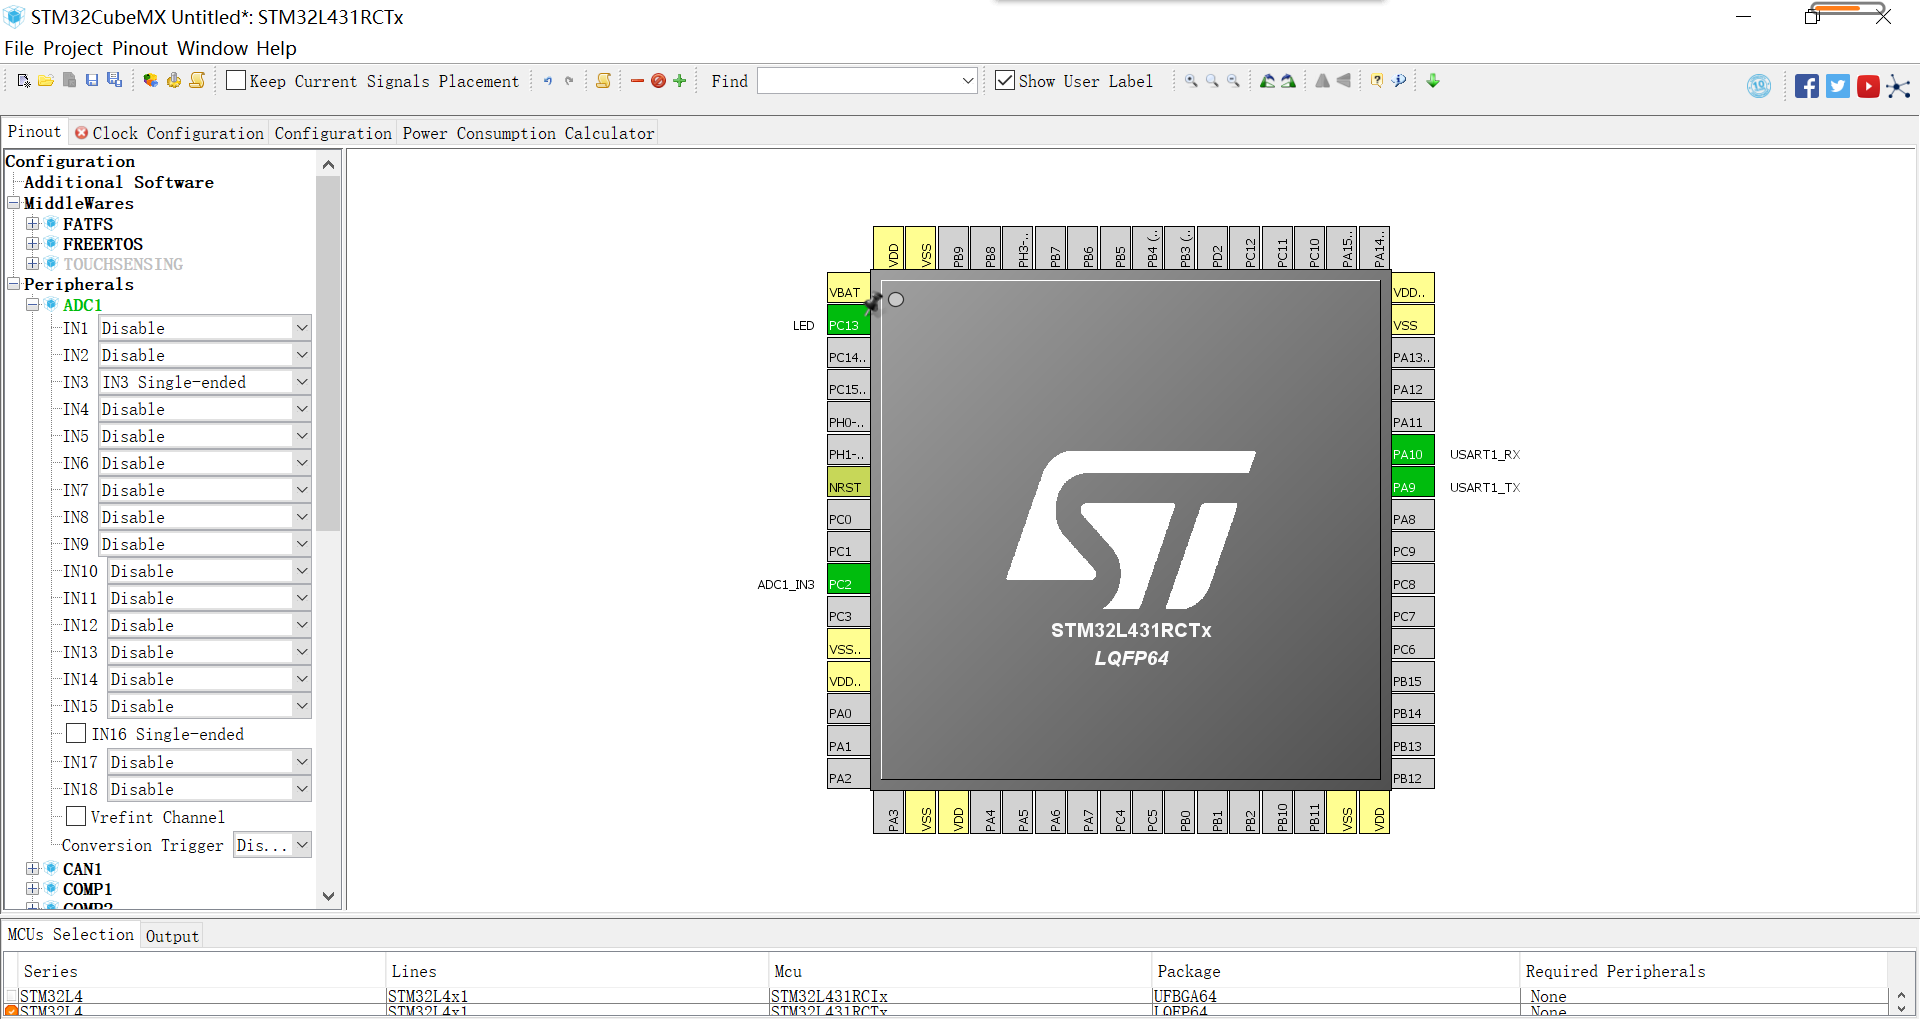1920x1020 pixels.
Task: Open the IN5 mode dropdown
Action: (x=205, y=436)
